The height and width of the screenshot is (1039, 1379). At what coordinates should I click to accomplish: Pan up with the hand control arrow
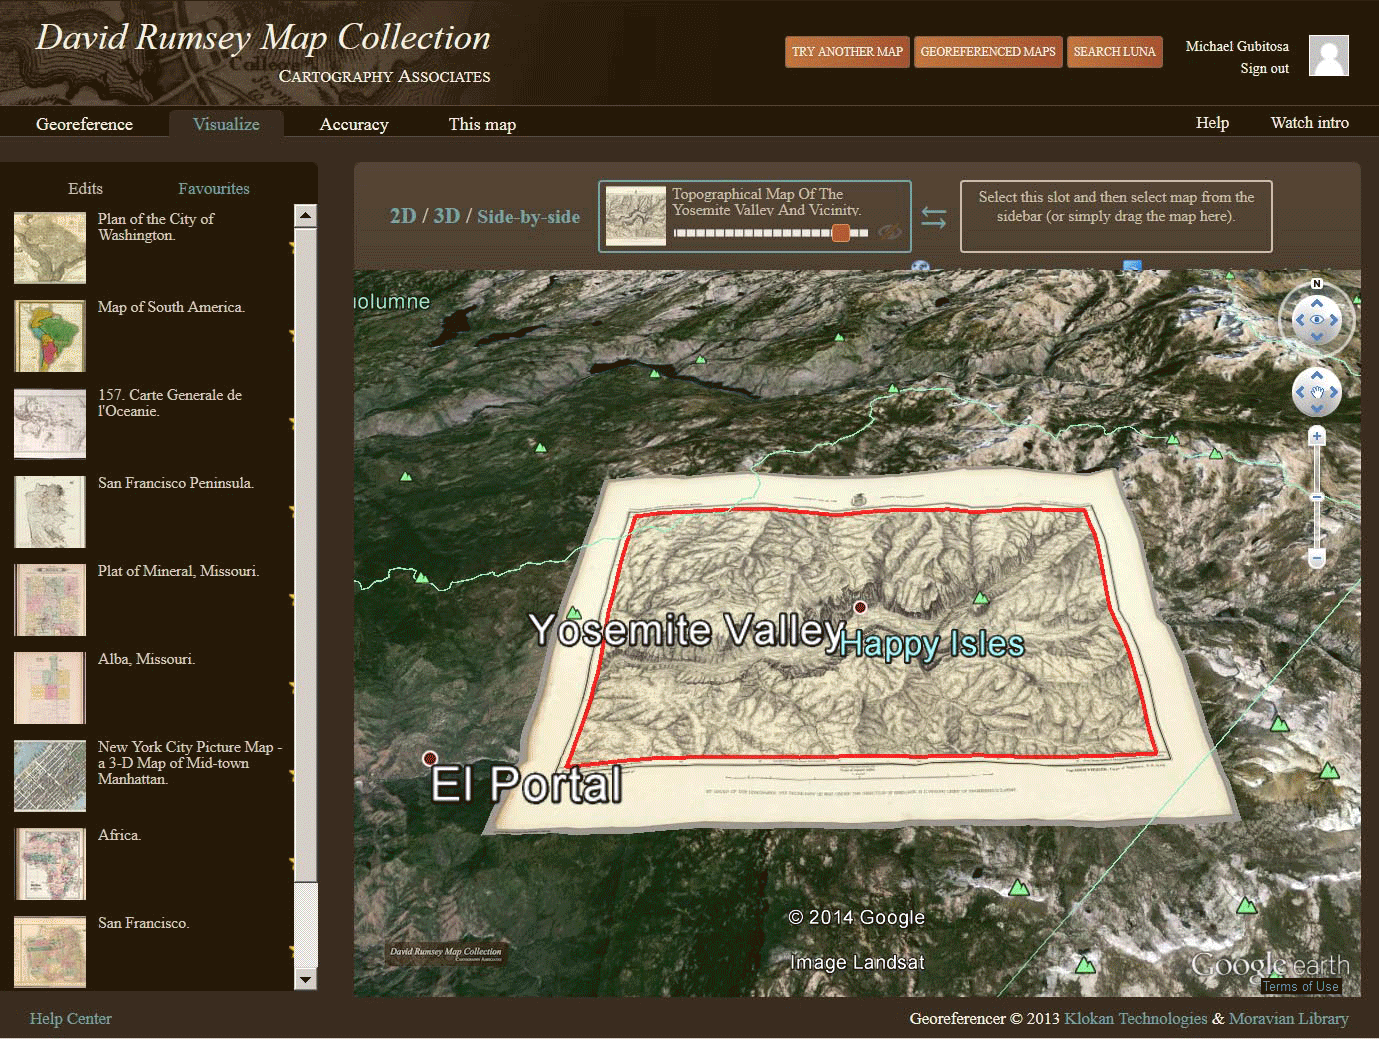[x=1317, y=376]
